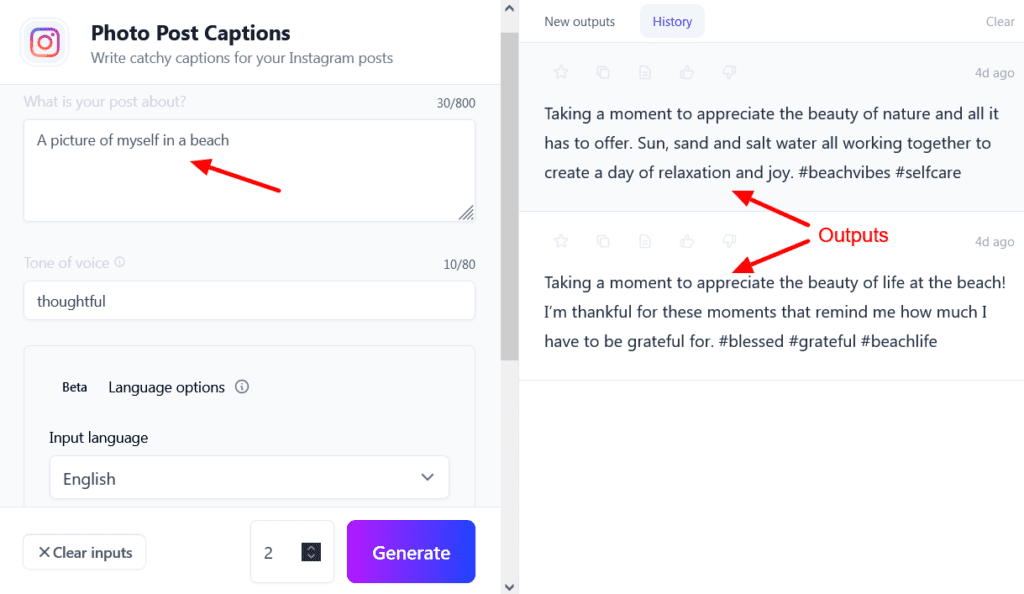This screenshot has width=1024, height=594.
Task: Open the Input language dropdown
Action: (x=249, y=478)
